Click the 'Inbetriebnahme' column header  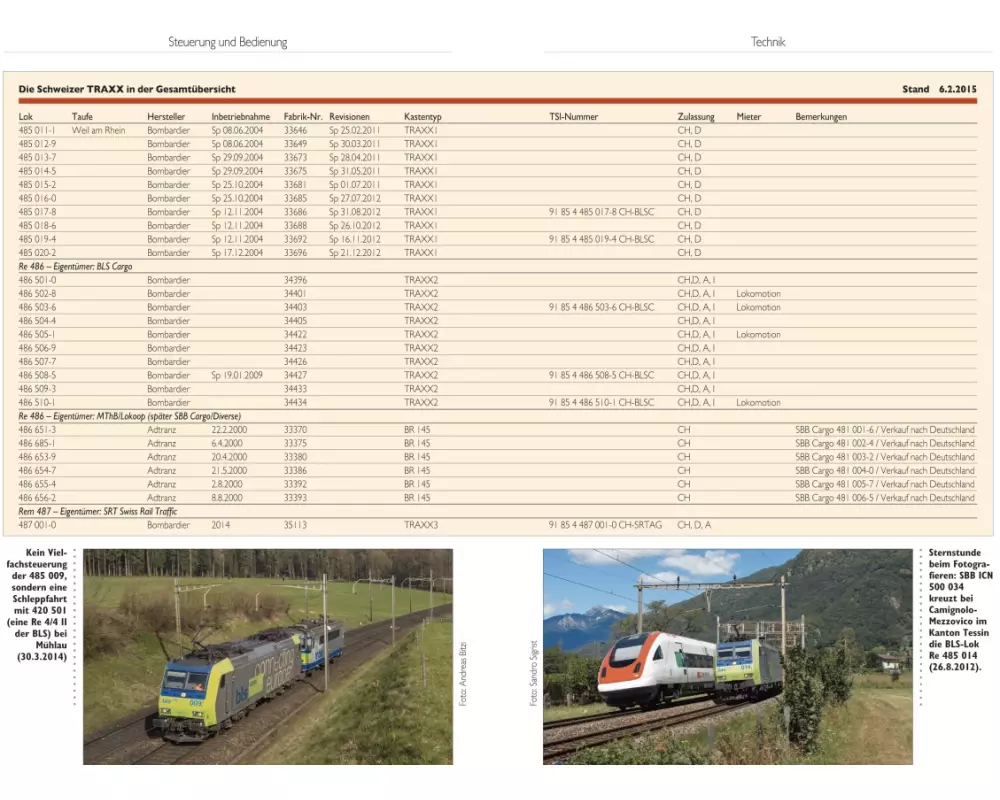pos(240,117)
